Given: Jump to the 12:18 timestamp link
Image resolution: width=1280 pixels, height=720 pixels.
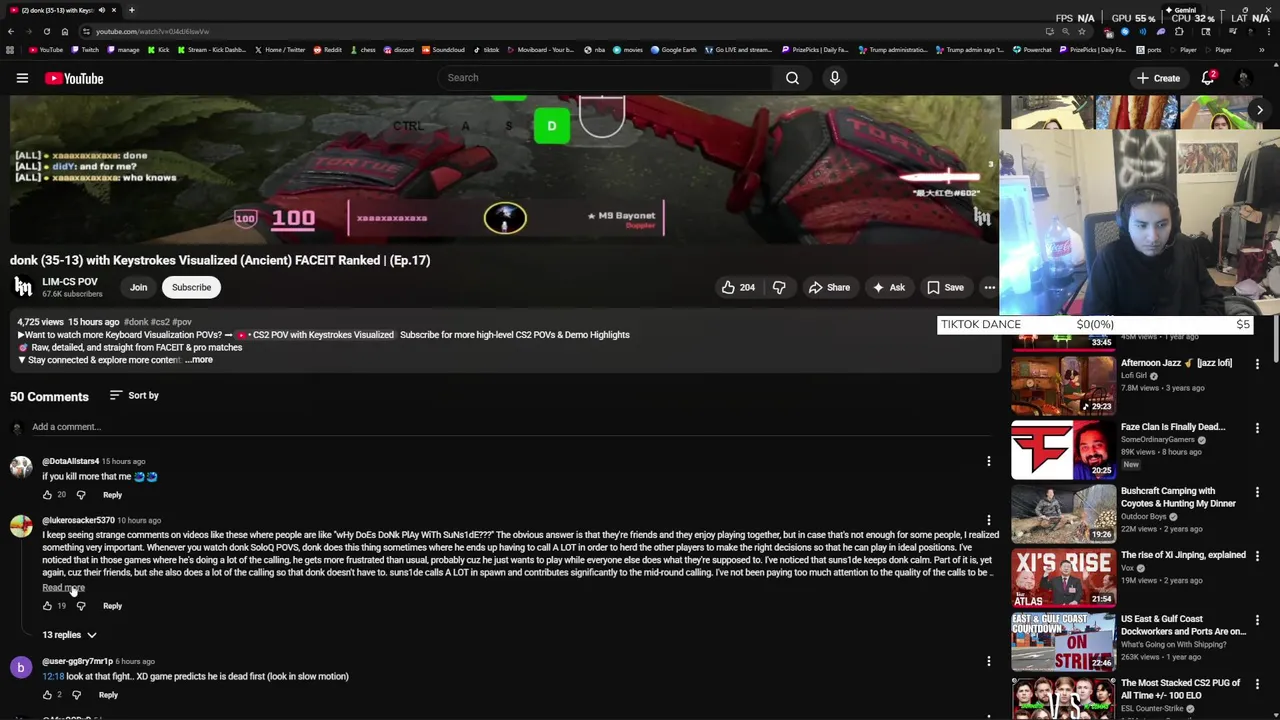Looking at the screenshot, I should pos(53,677).
